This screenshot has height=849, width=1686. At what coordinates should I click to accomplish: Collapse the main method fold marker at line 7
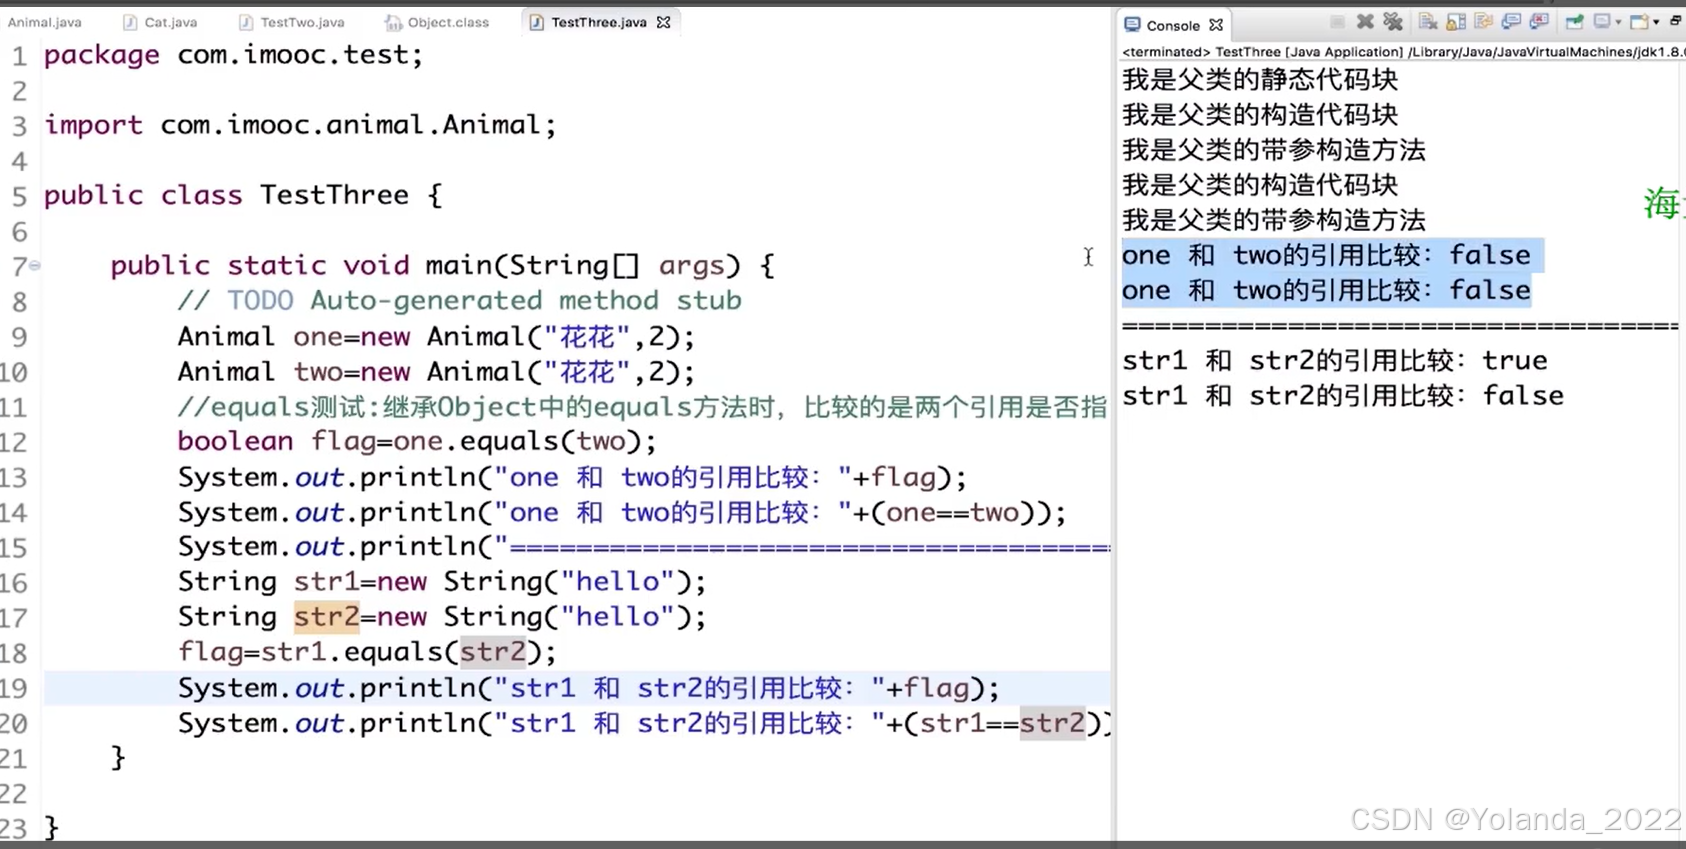pyautogui.click(x=35, y=265)
